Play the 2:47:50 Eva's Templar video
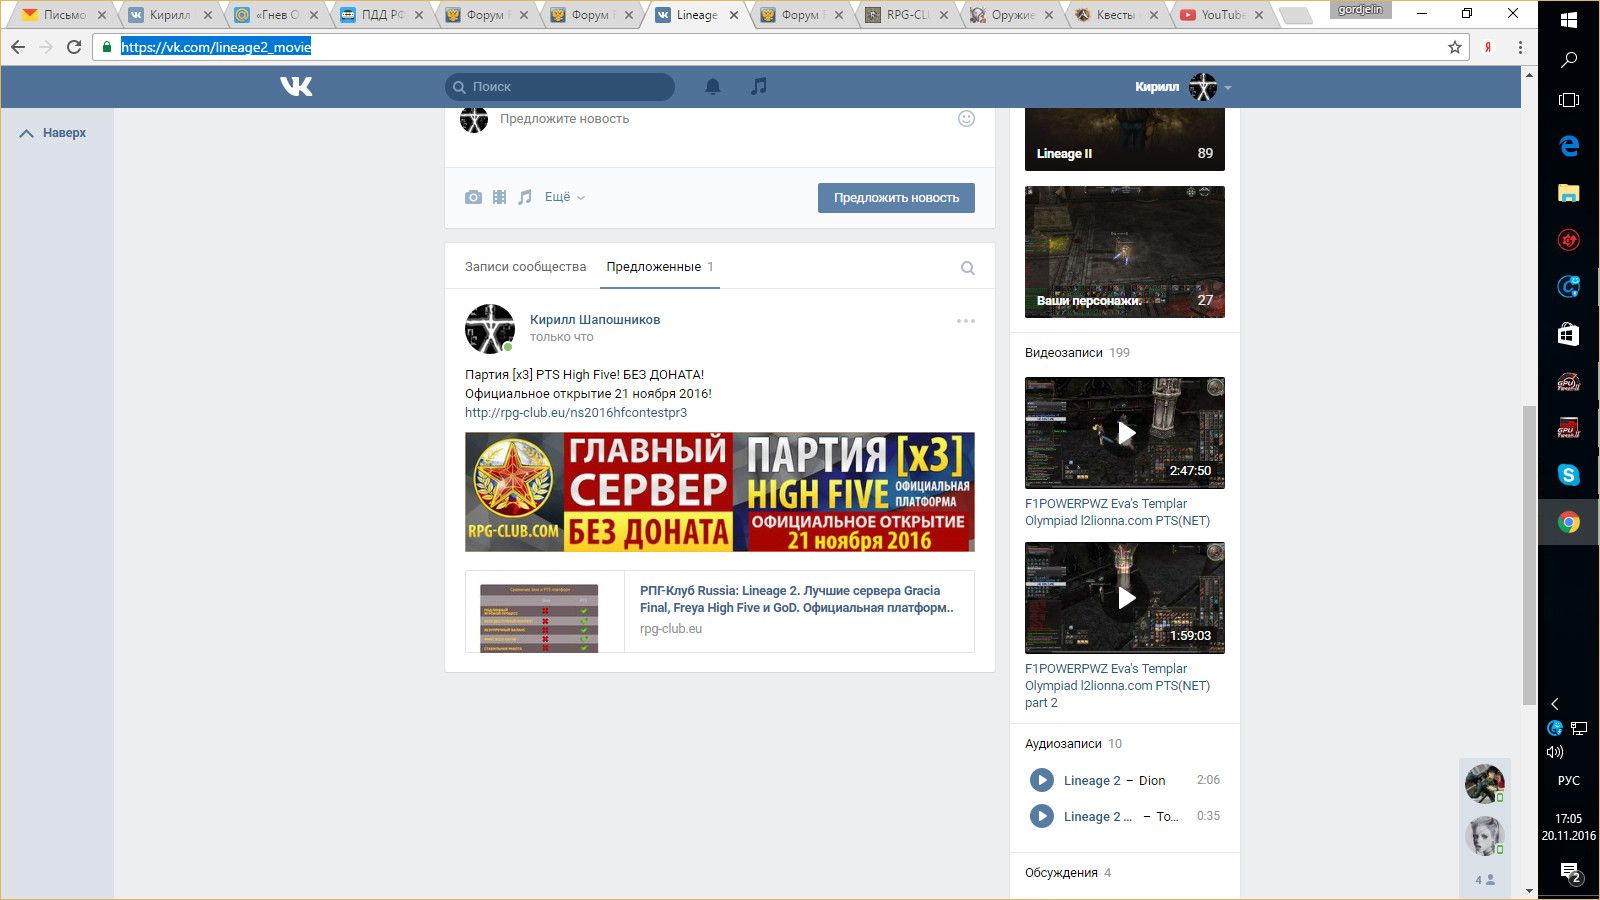 [x=1125, y=433]
